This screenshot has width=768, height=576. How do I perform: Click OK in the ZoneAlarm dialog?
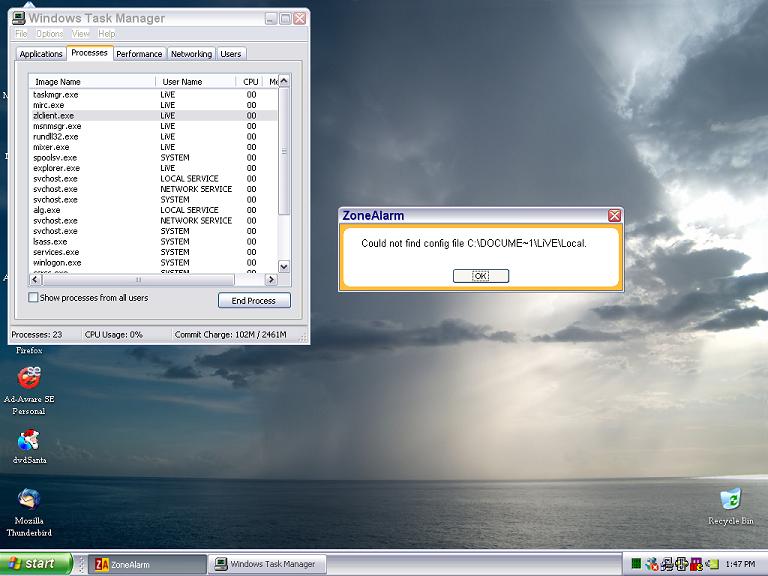coord(480,276)
